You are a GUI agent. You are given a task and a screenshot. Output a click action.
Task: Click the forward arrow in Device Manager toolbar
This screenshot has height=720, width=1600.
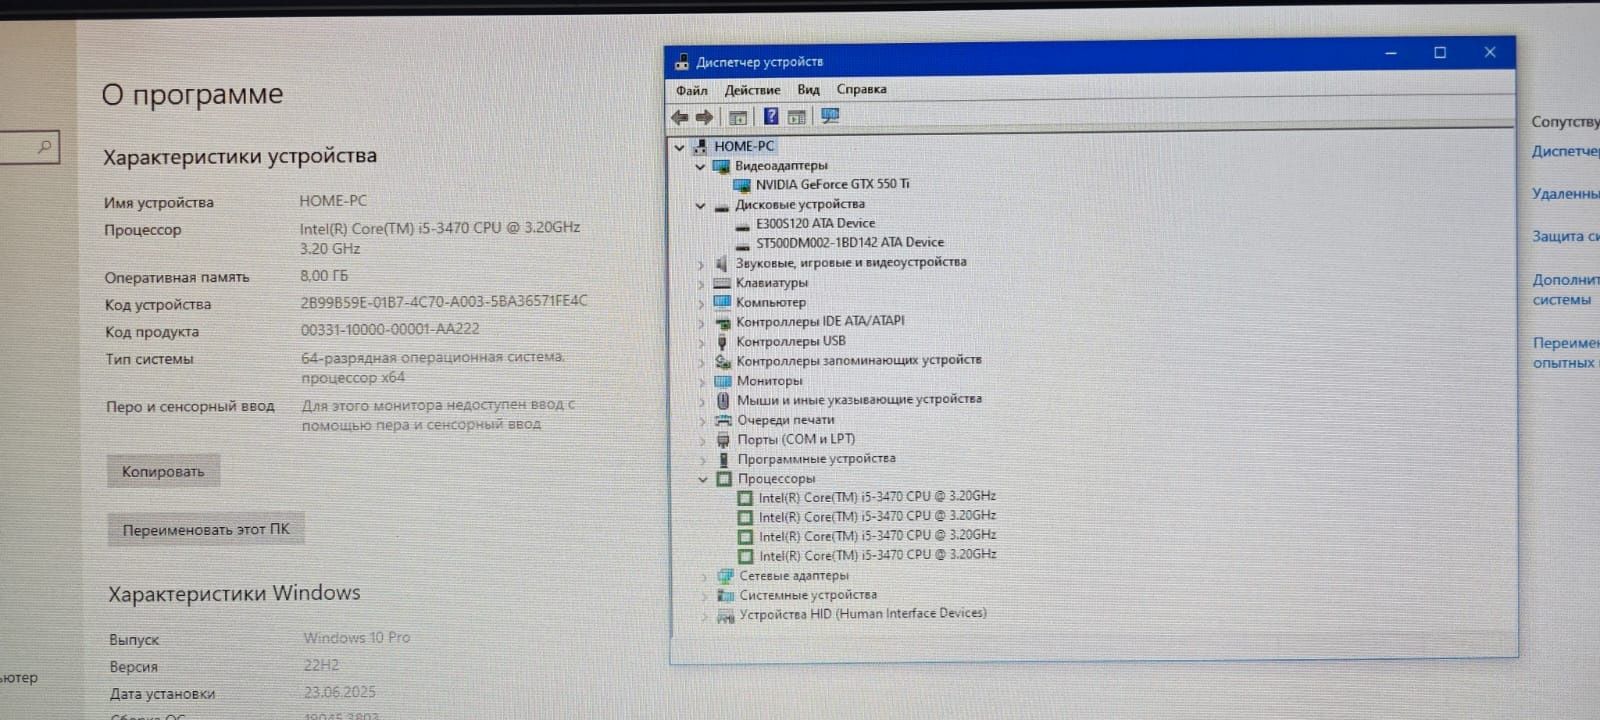pos(704,117)
